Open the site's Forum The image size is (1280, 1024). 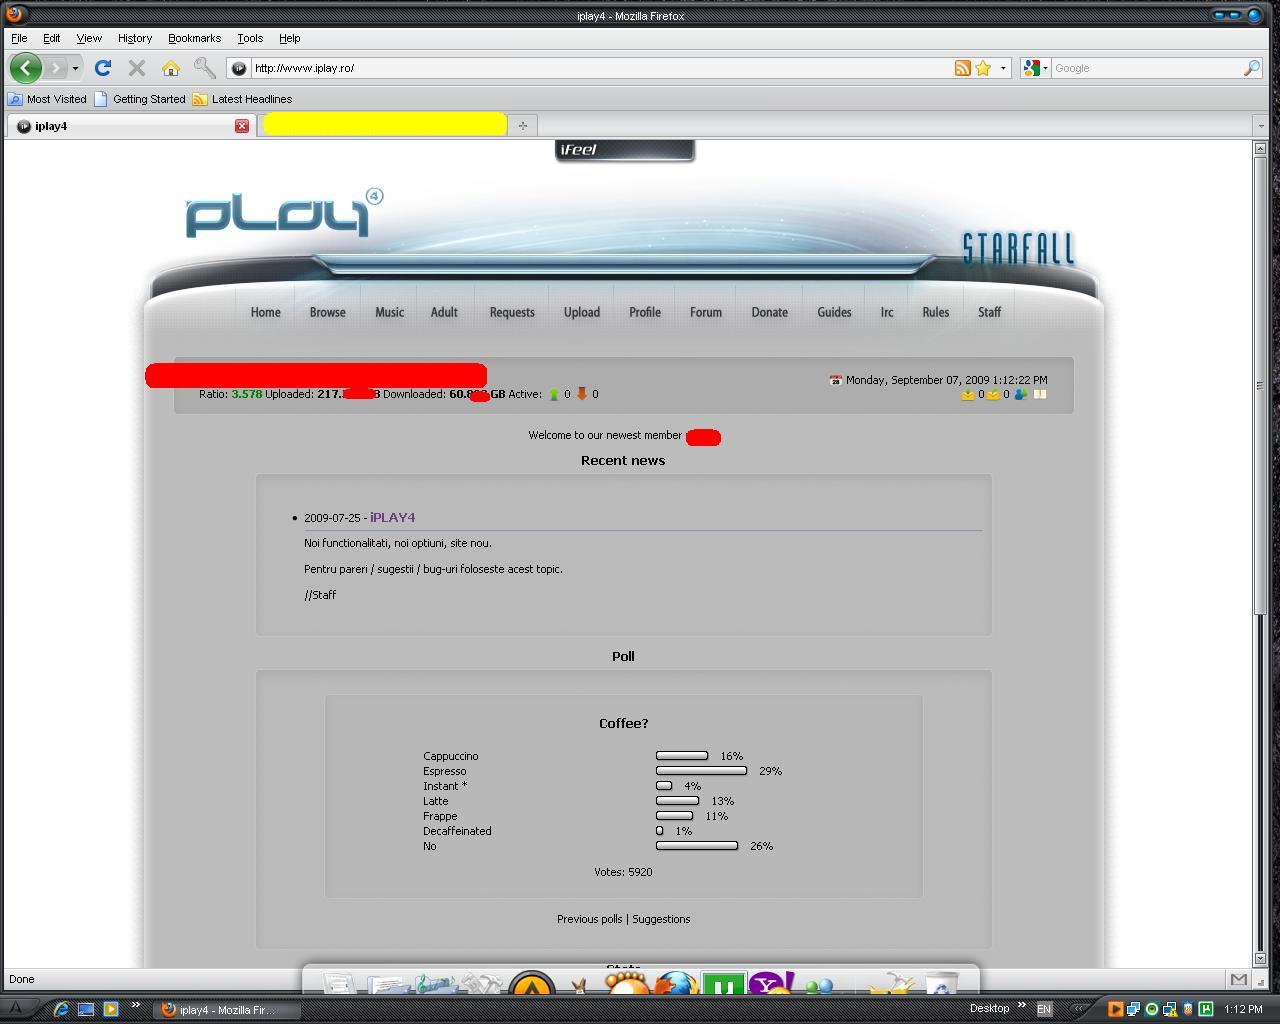pos(705,312)
